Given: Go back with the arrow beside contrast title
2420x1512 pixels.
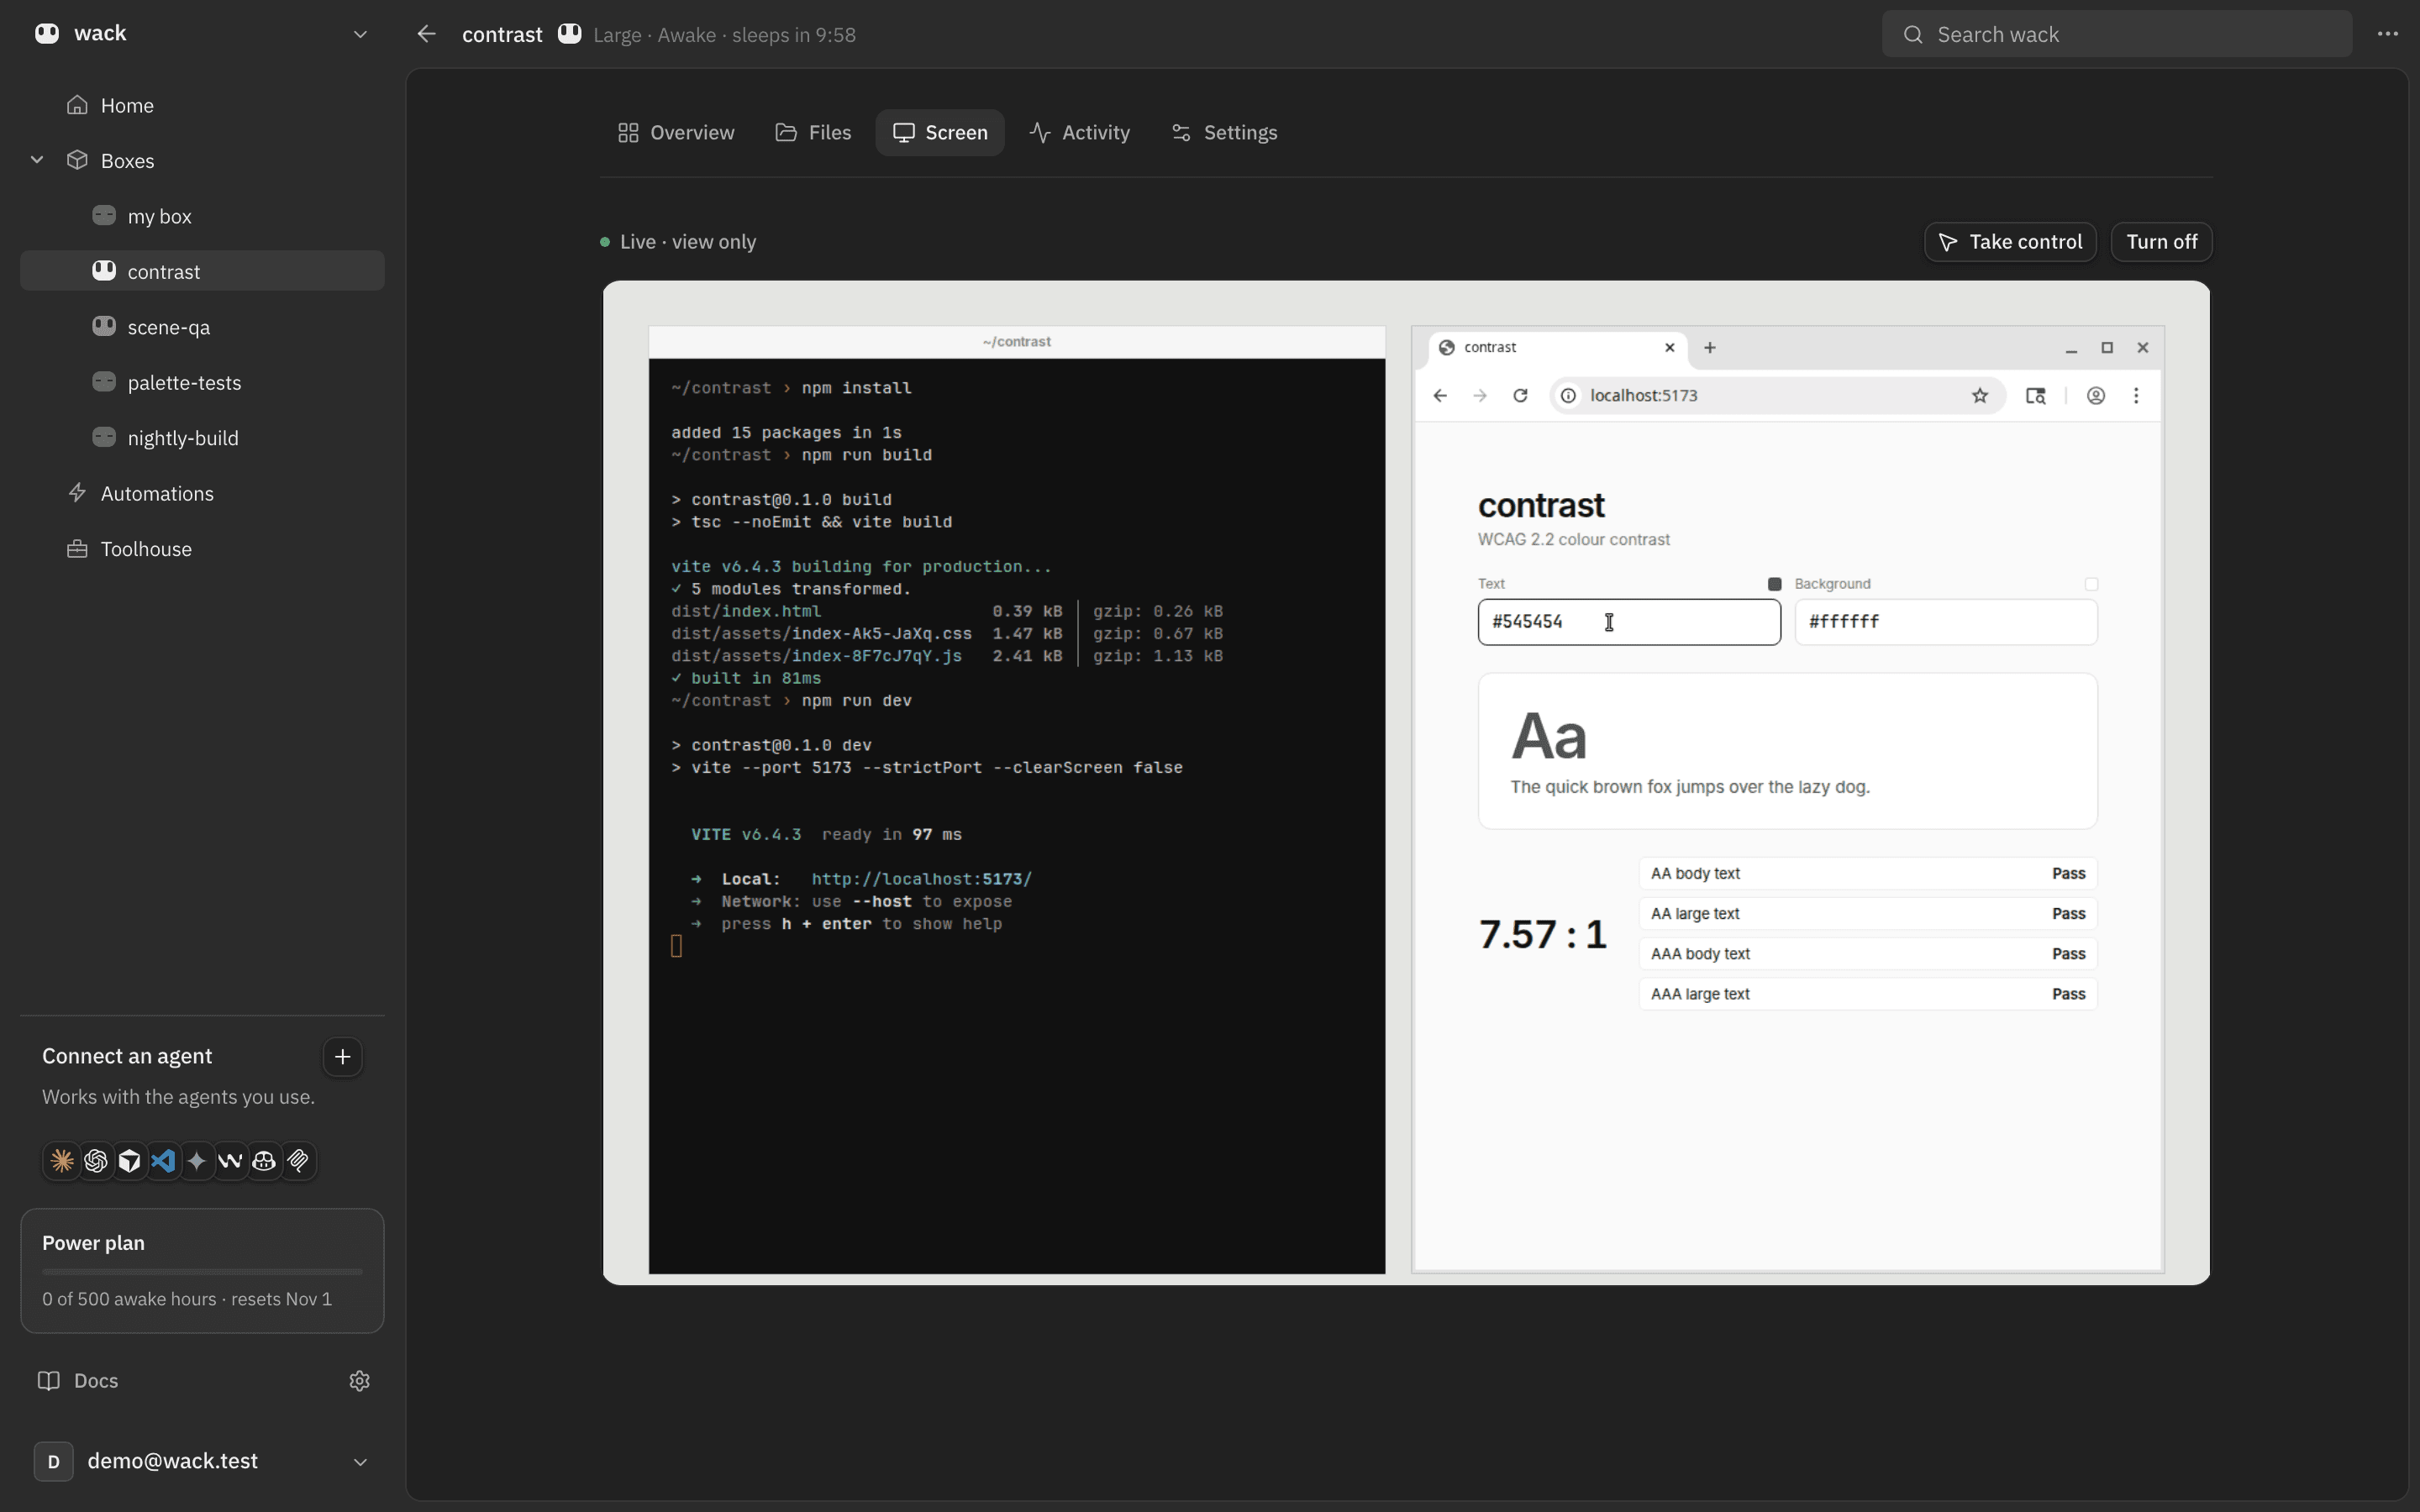Looking at the screenshot, I should (427, 34).
